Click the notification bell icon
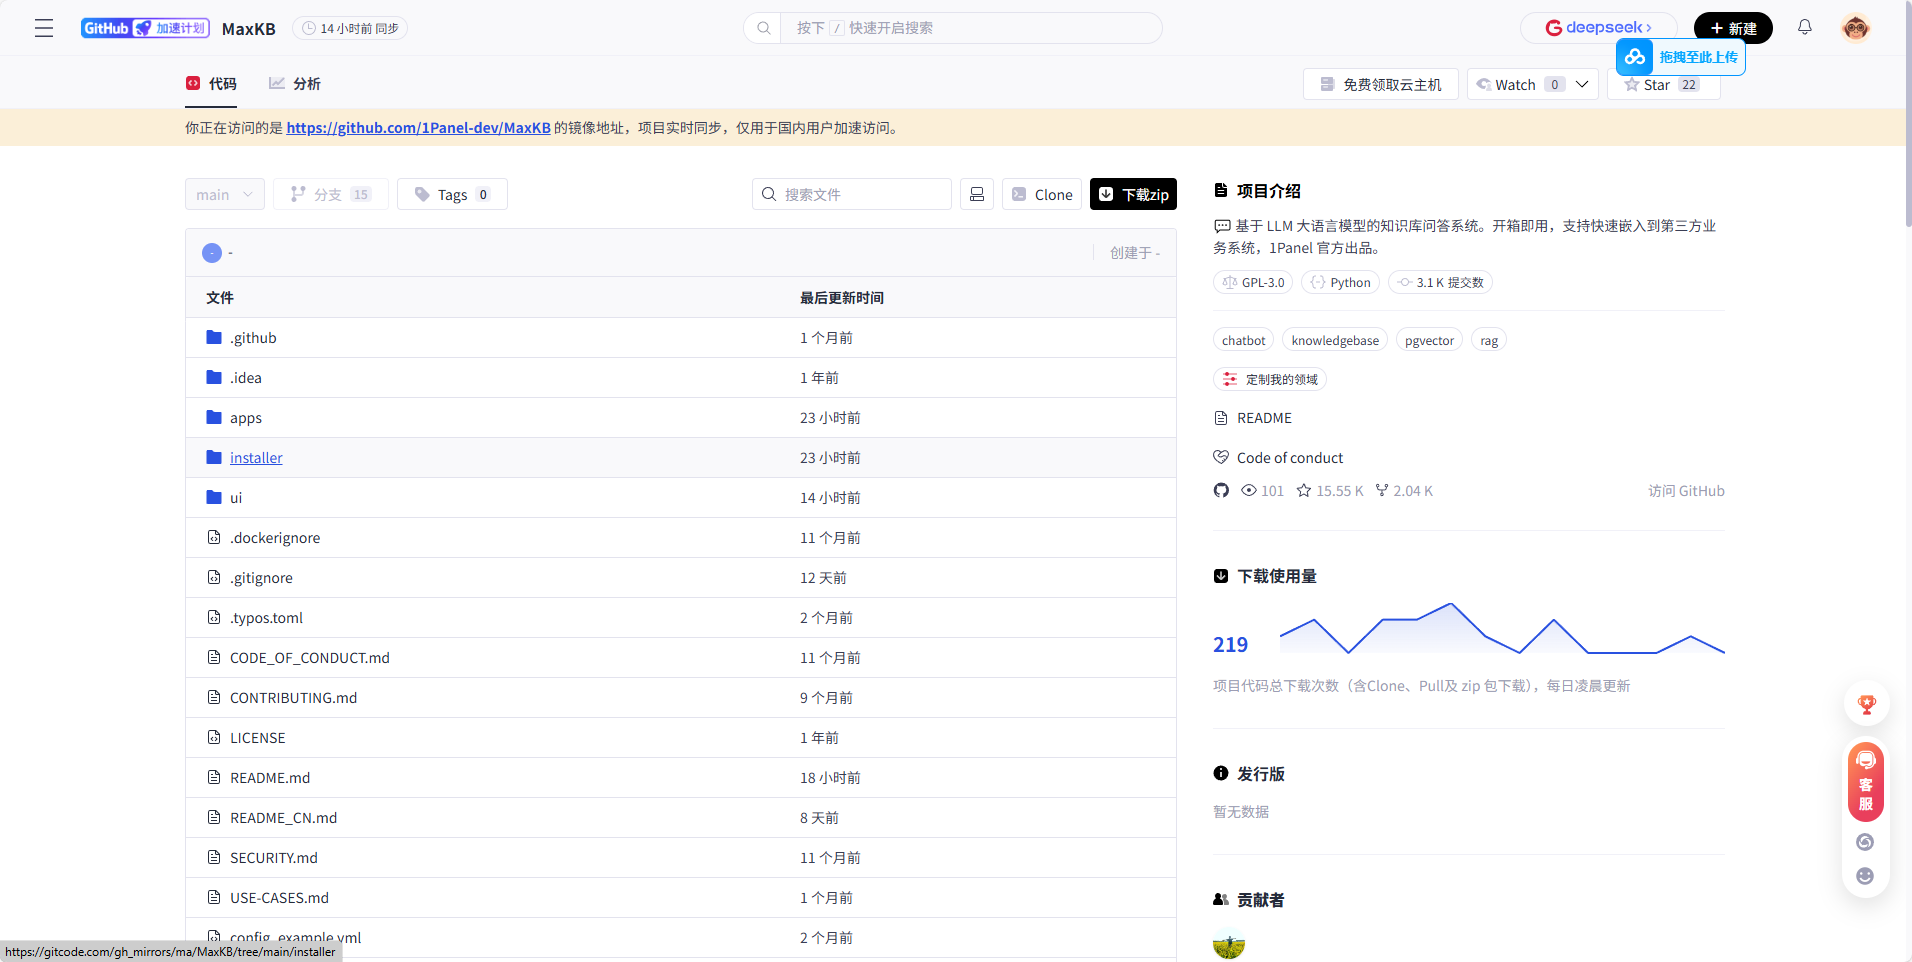Image resolution: width=1912 pixels, height=962 pixels. point(1805,28)
